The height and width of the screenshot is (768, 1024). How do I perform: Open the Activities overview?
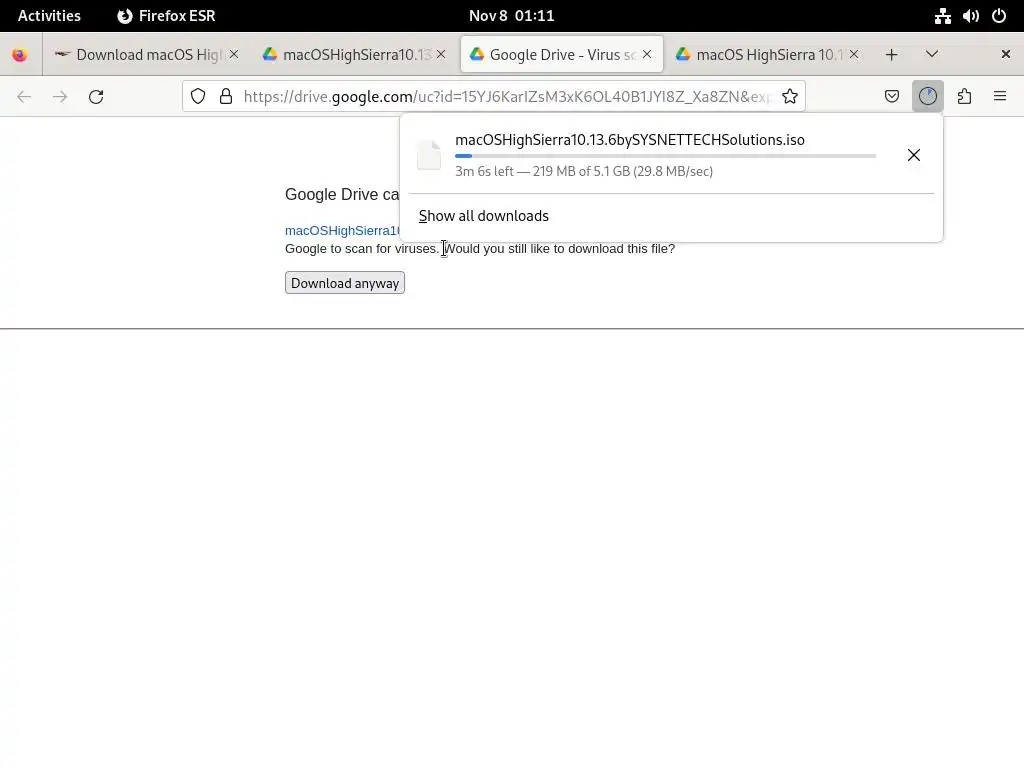(49, 16)
